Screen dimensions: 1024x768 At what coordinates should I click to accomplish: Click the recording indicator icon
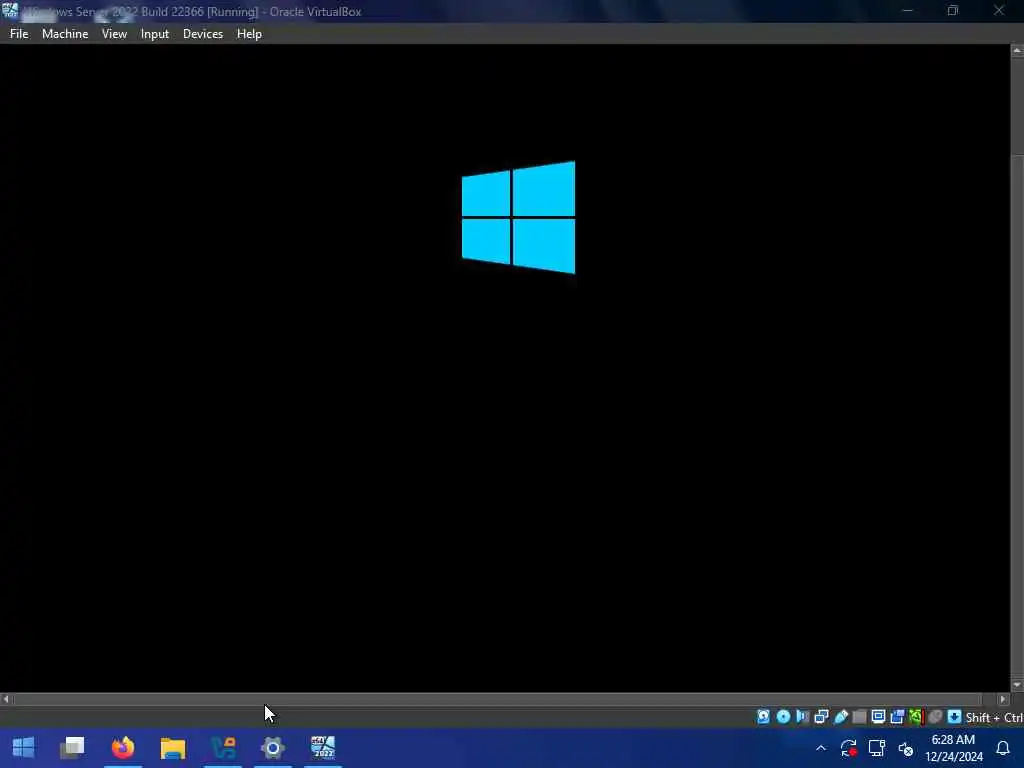[897, 717]
